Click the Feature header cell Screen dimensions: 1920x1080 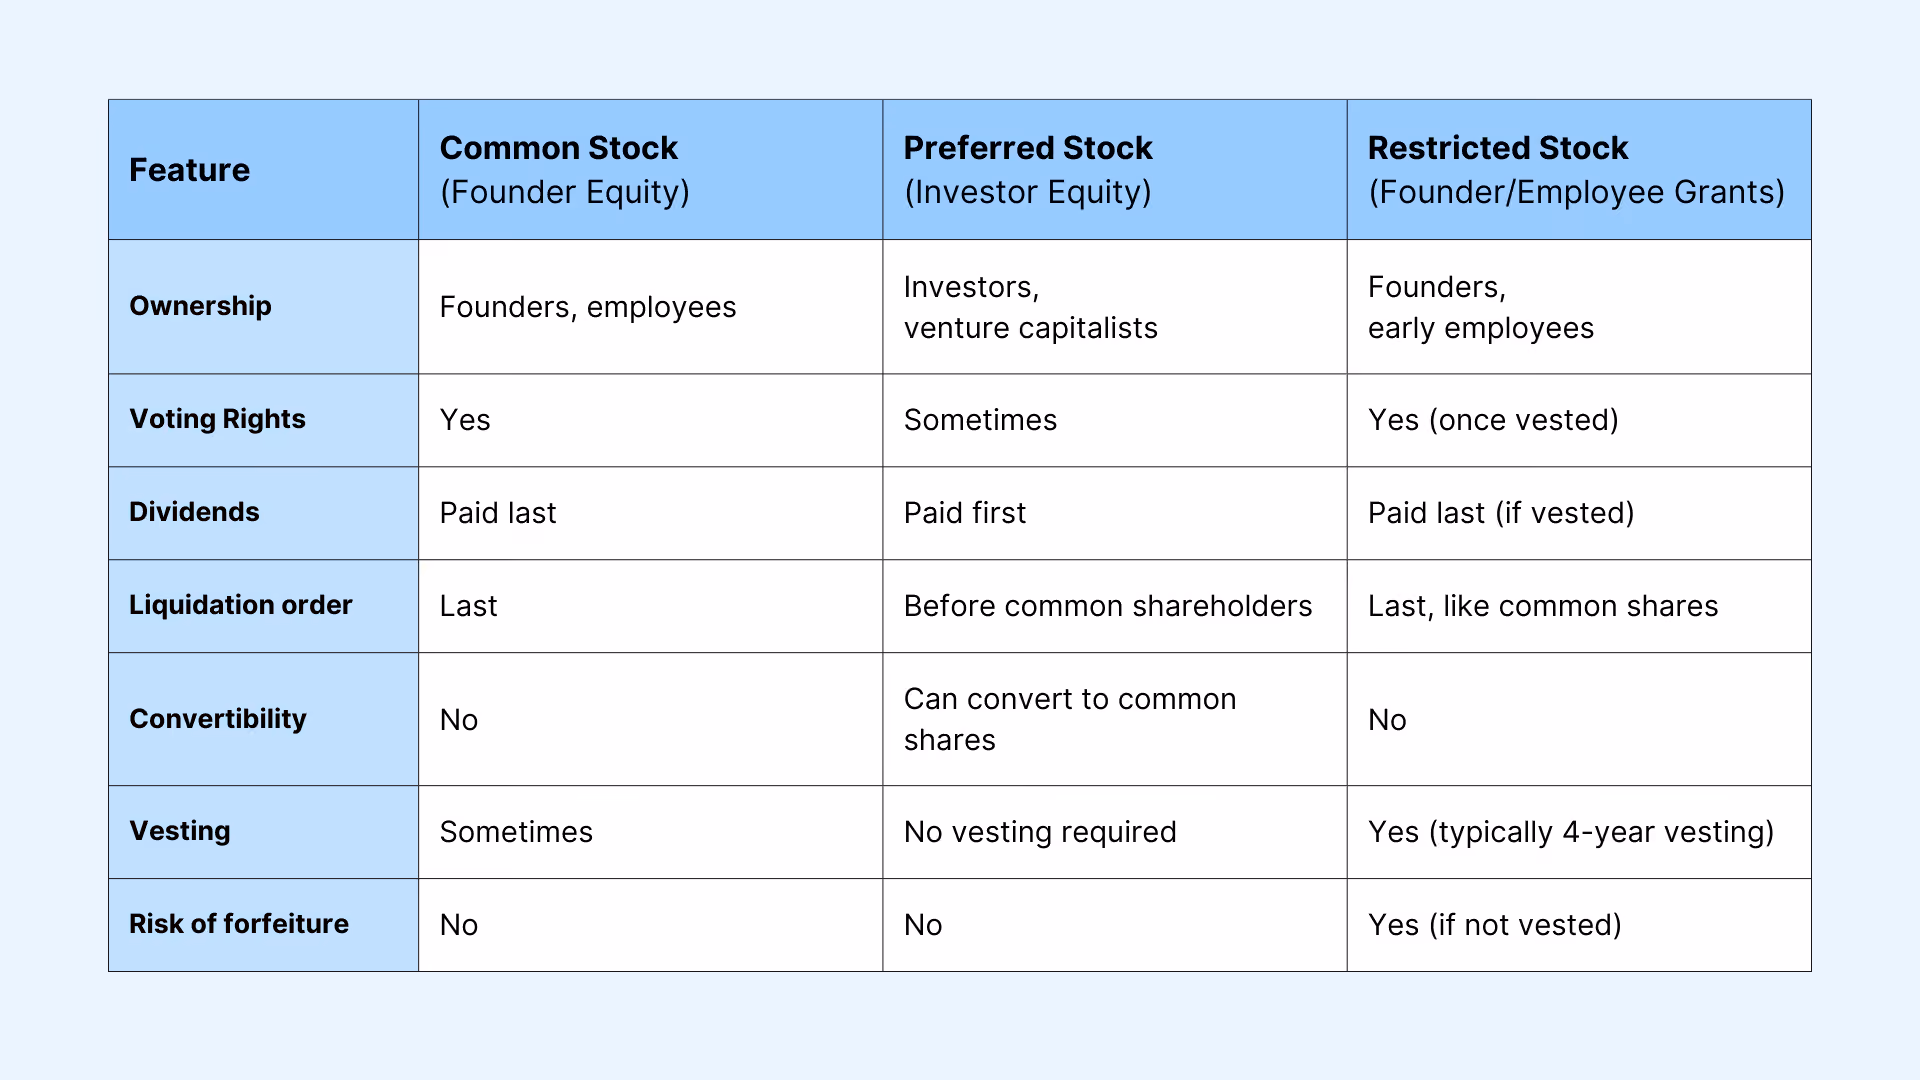coord(263,169)
